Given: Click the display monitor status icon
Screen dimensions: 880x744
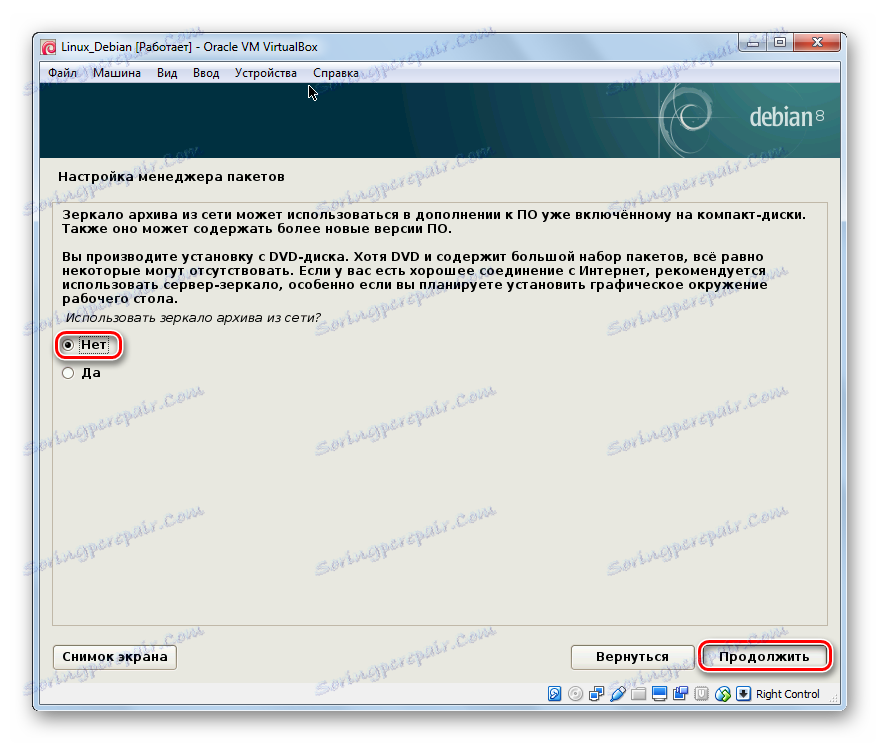Looking at the screenshot, I should [659, 694].
